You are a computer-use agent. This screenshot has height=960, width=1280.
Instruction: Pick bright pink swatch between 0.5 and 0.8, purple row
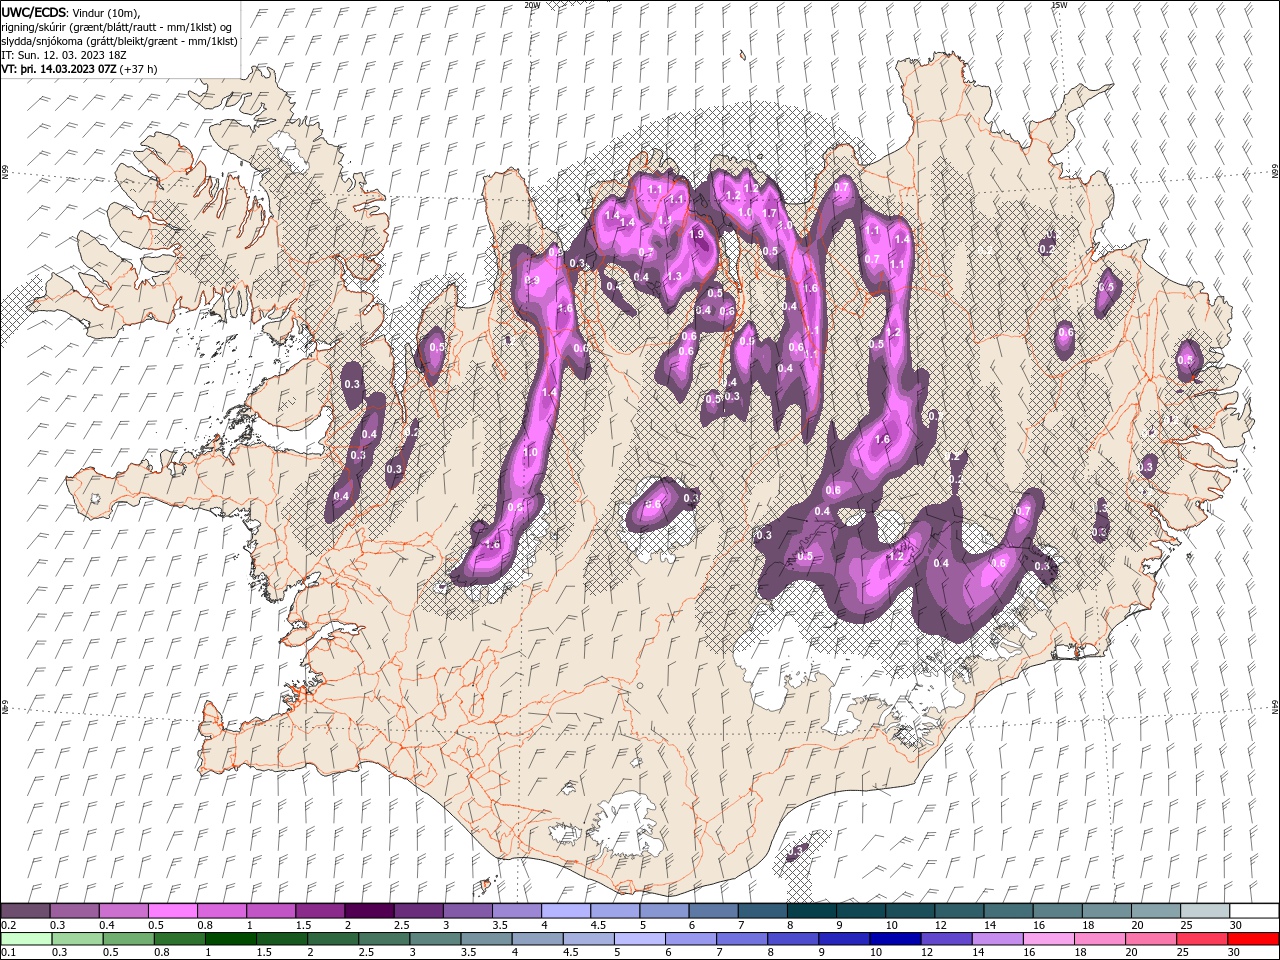[172, 911]
